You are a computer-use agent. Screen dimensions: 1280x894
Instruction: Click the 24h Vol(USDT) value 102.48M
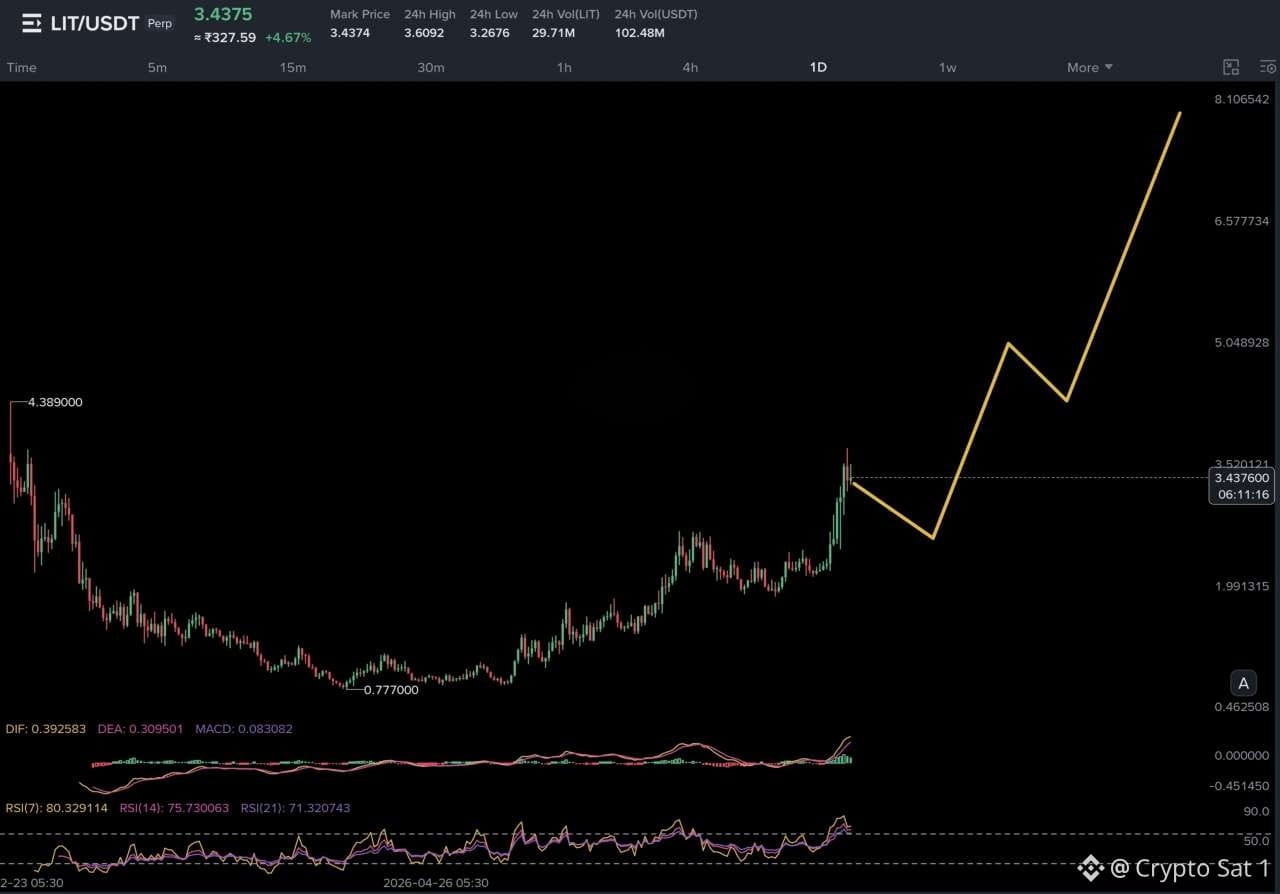(640, 33)
